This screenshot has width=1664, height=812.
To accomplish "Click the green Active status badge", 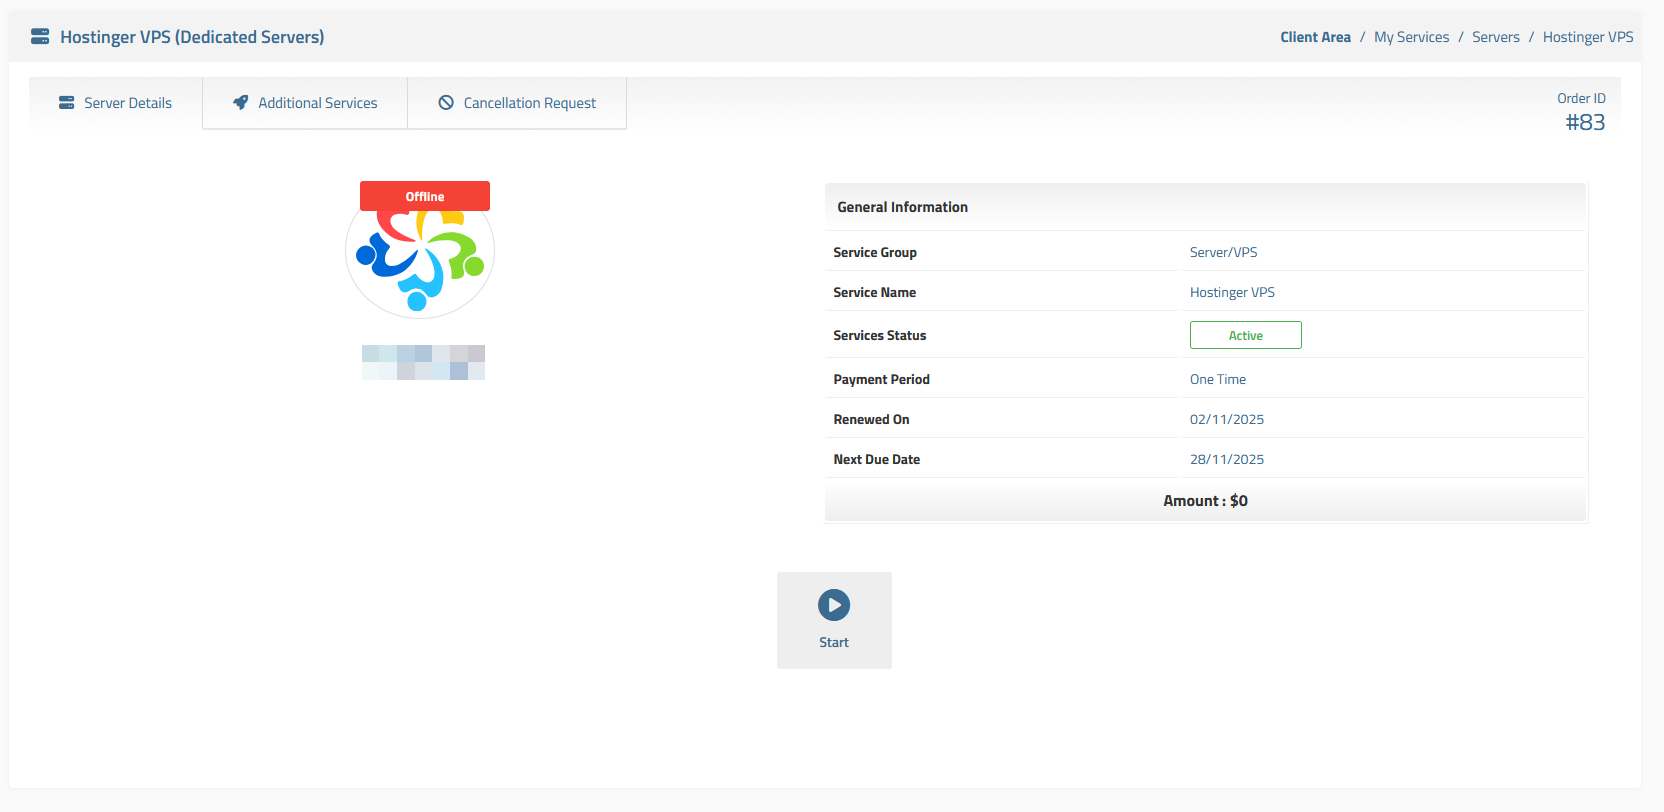I will pos(1245,335).
